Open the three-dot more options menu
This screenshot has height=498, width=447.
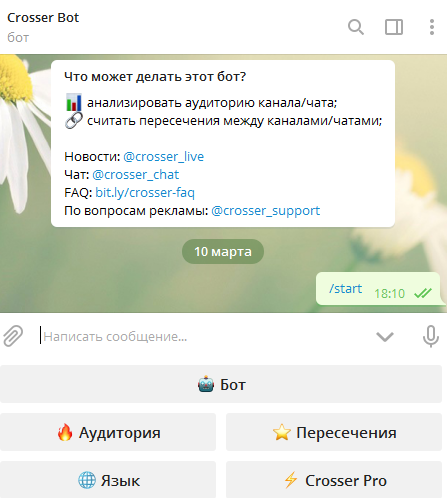point(432,27)
